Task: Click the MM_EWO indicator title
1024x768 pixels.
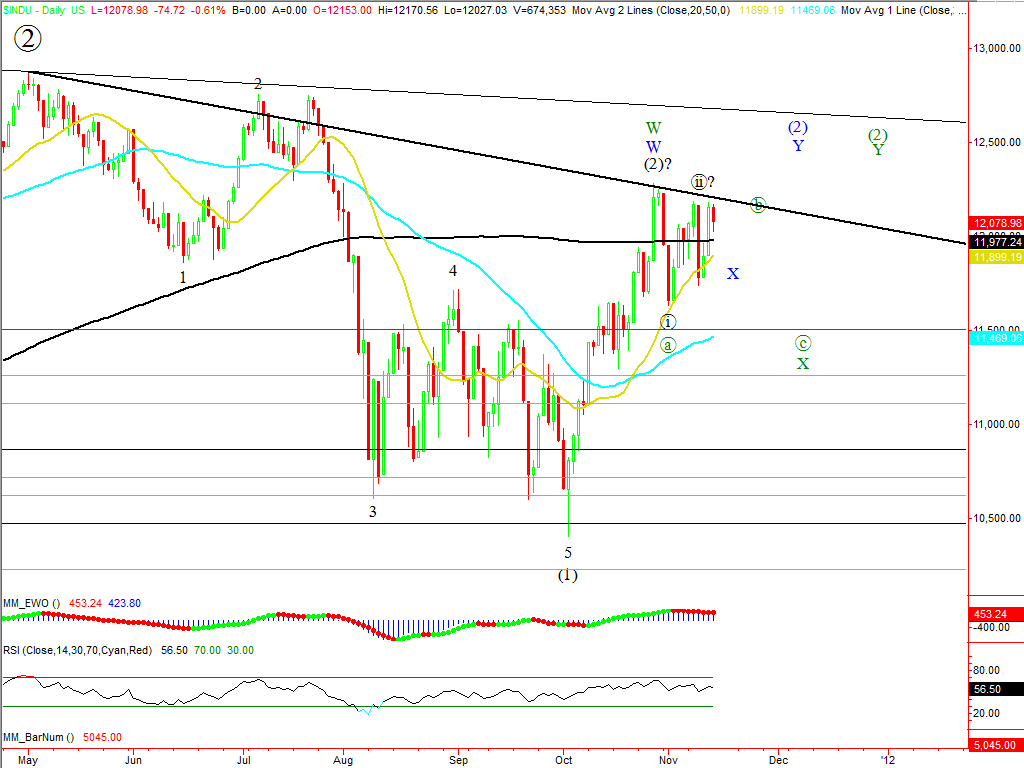Action: point(28,603)
